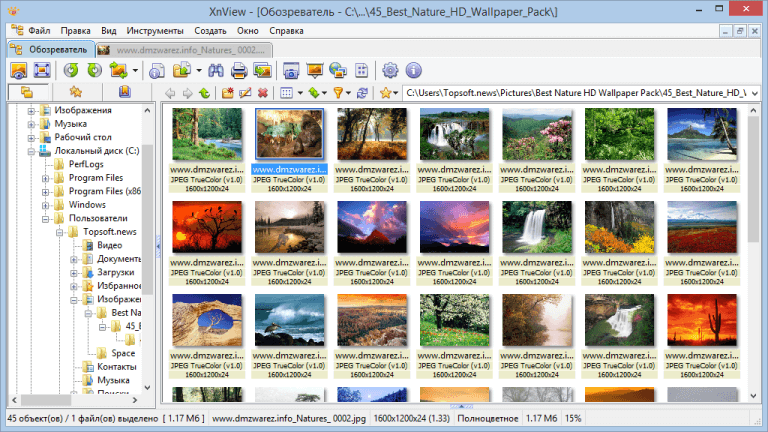The width and height of the screenshot is (768, 432).
Task: Switch to www.dmzwarez.info_Natures_0002 image tab
Action: coord(184,50)
